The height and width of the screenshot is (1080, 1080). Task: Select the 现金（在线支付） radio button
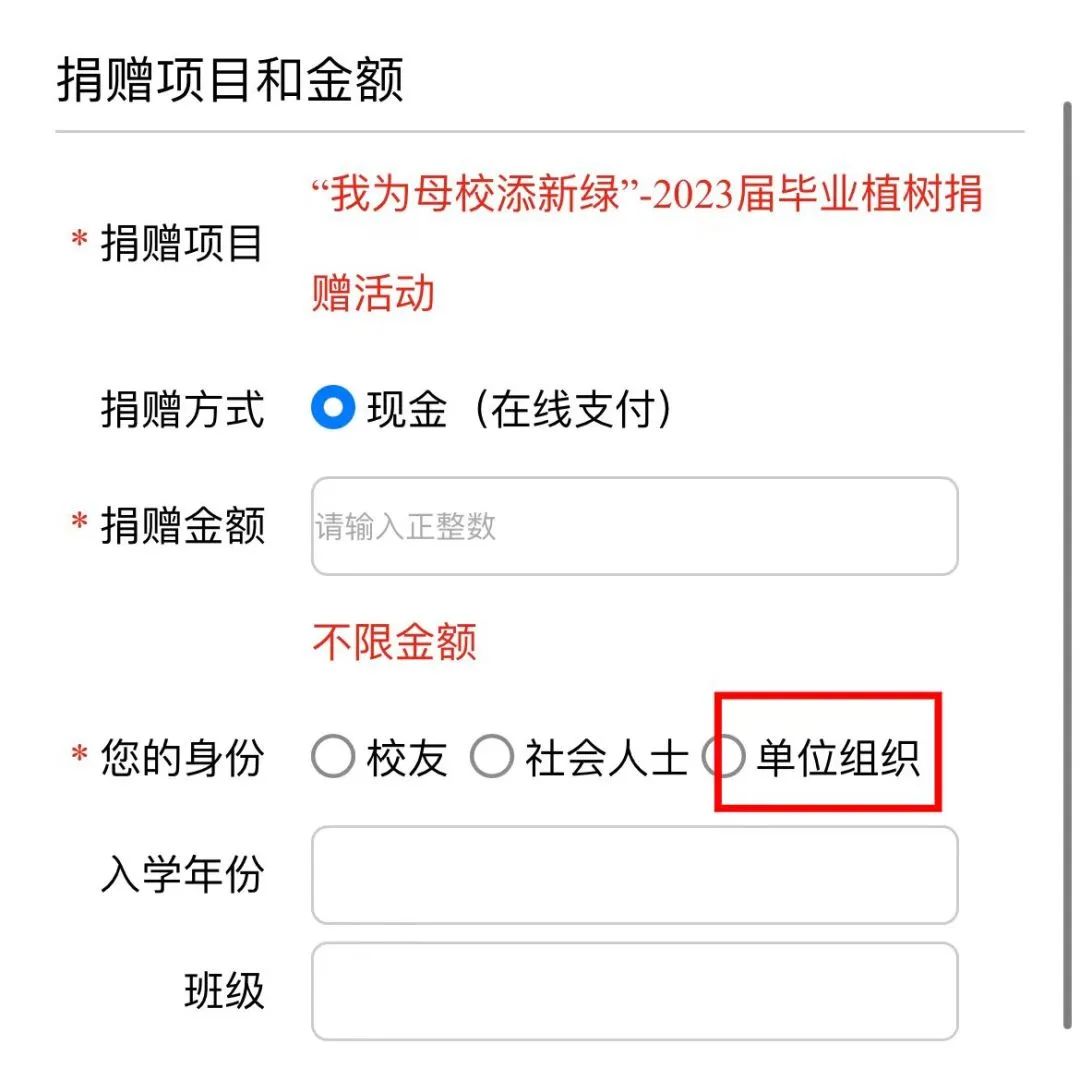coord(333,409)
